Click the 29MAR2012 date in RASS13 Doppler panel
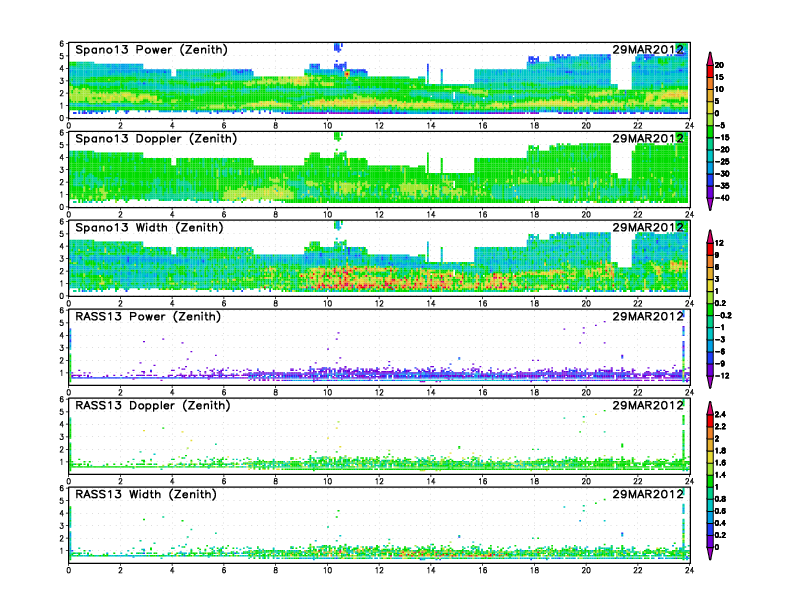Screen dimensions: 792x612 pos(648,405)
